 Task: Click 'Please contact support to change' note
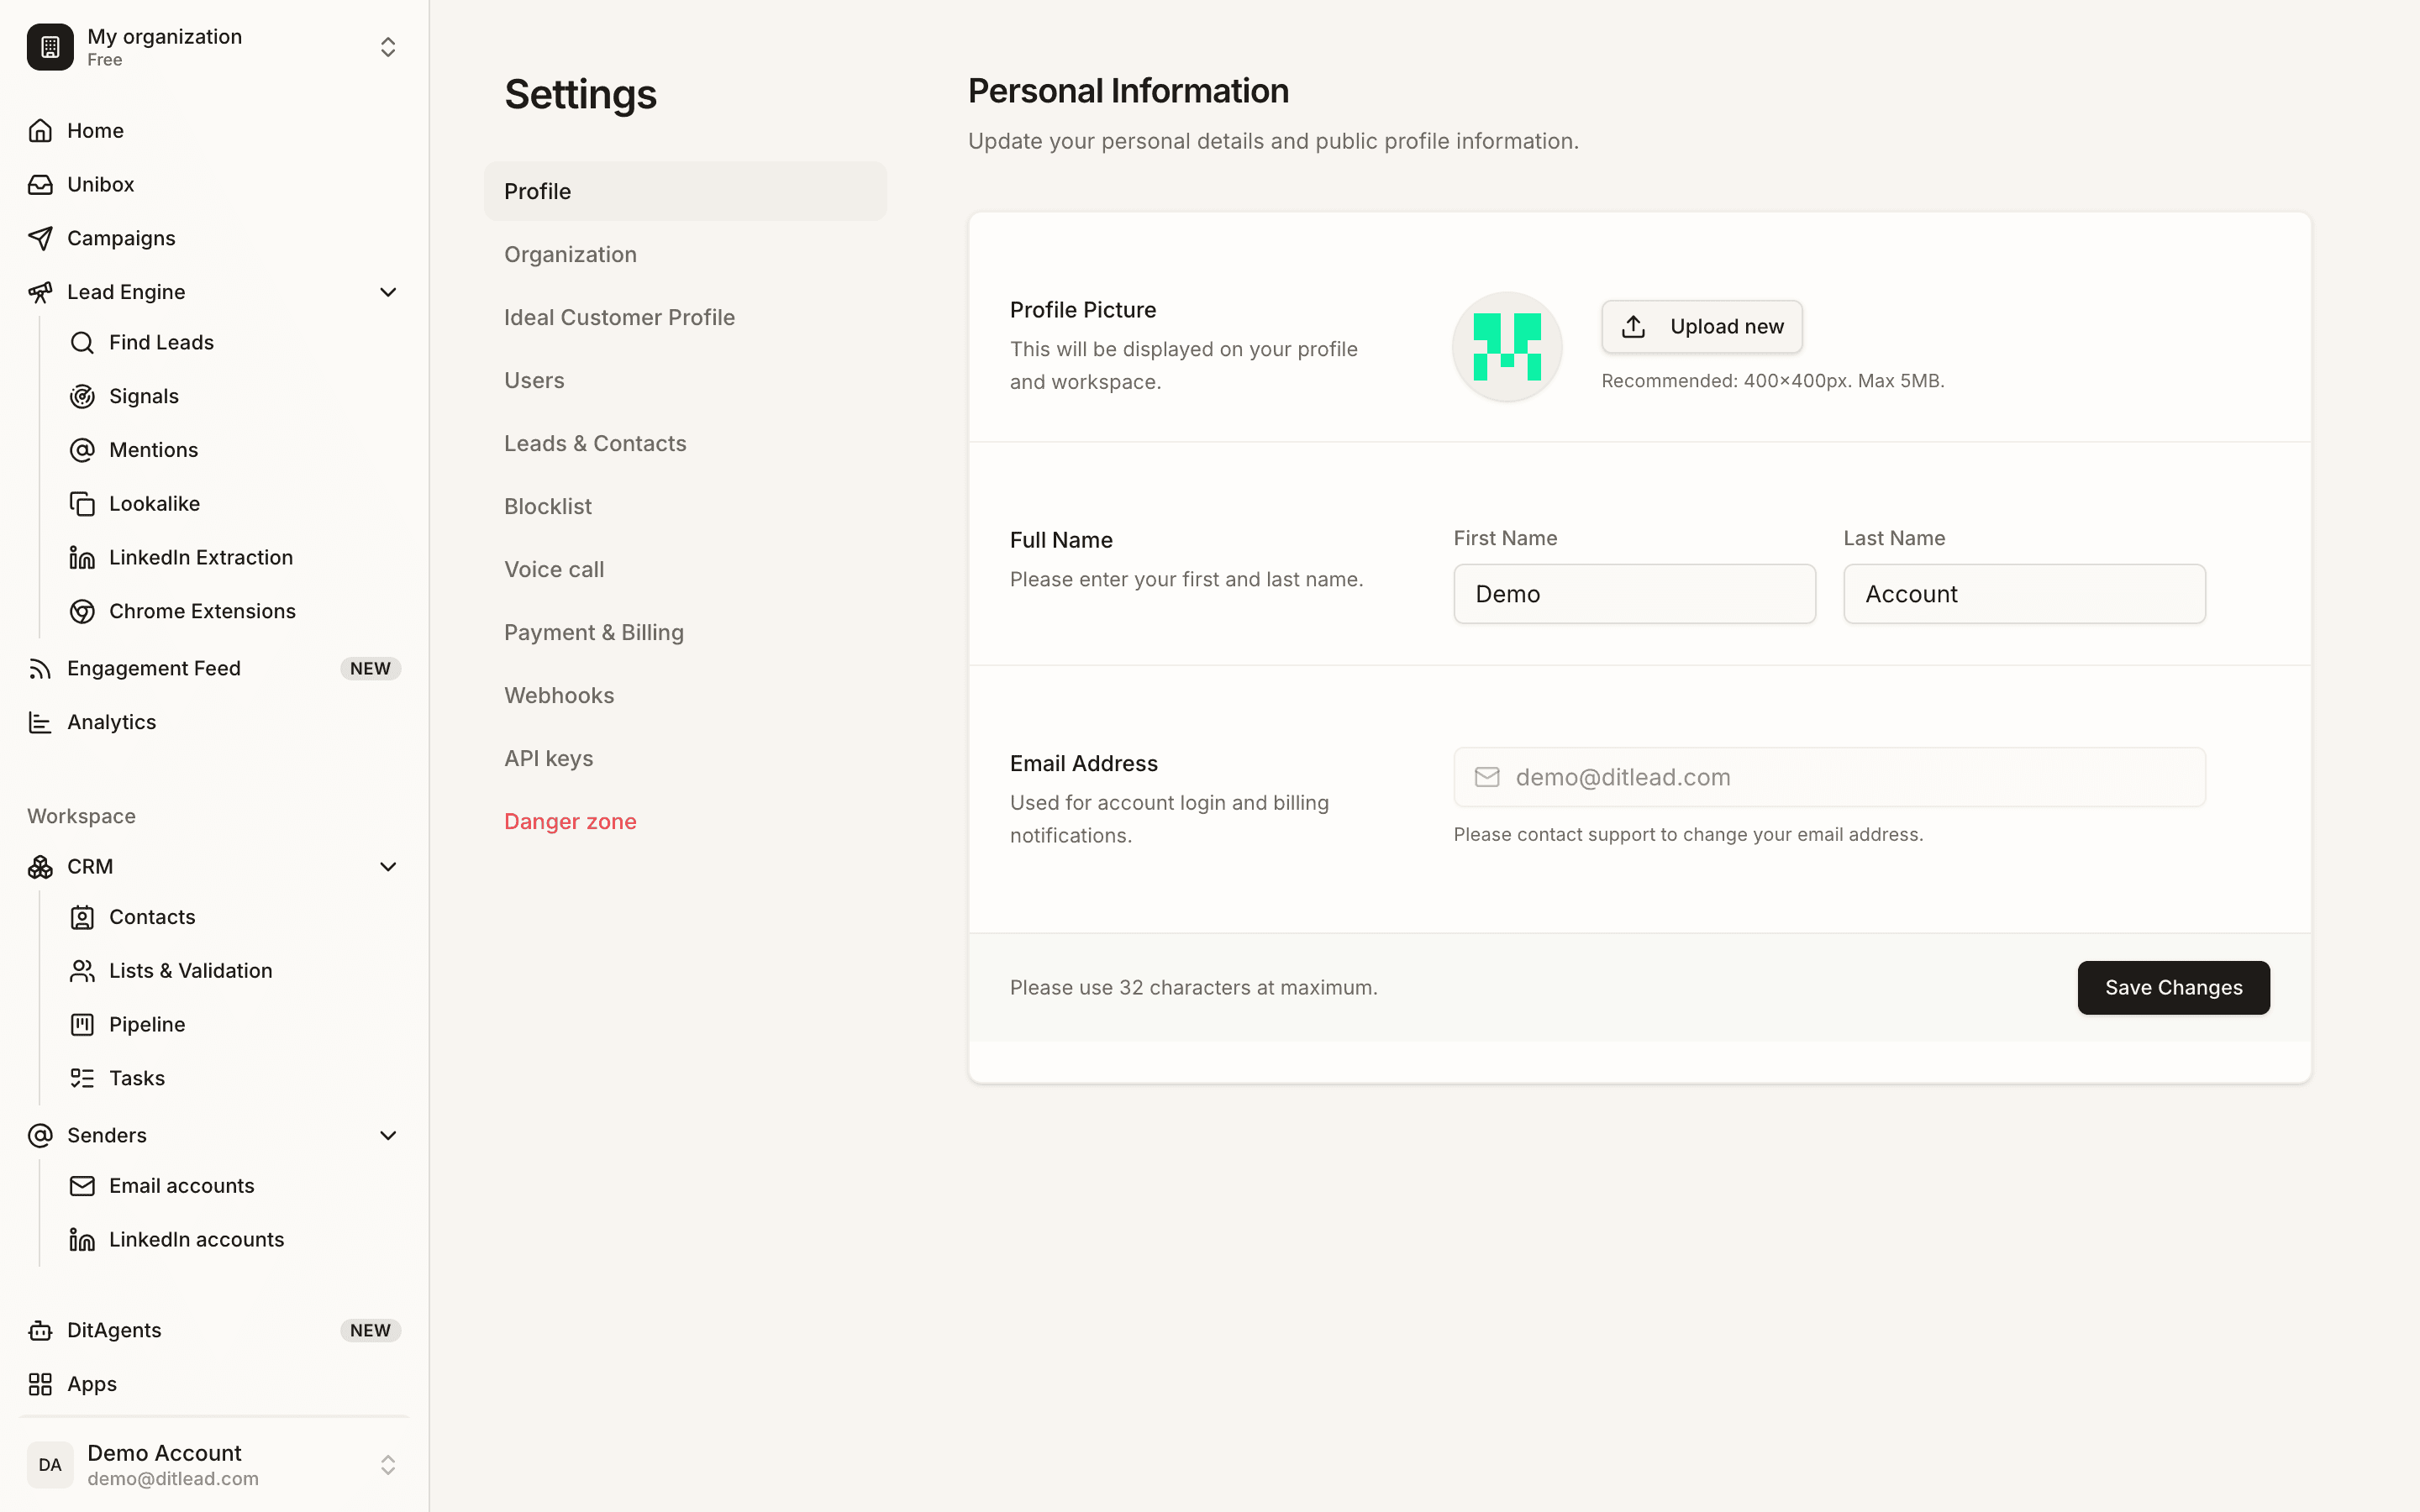click(x=1688, y=835)
